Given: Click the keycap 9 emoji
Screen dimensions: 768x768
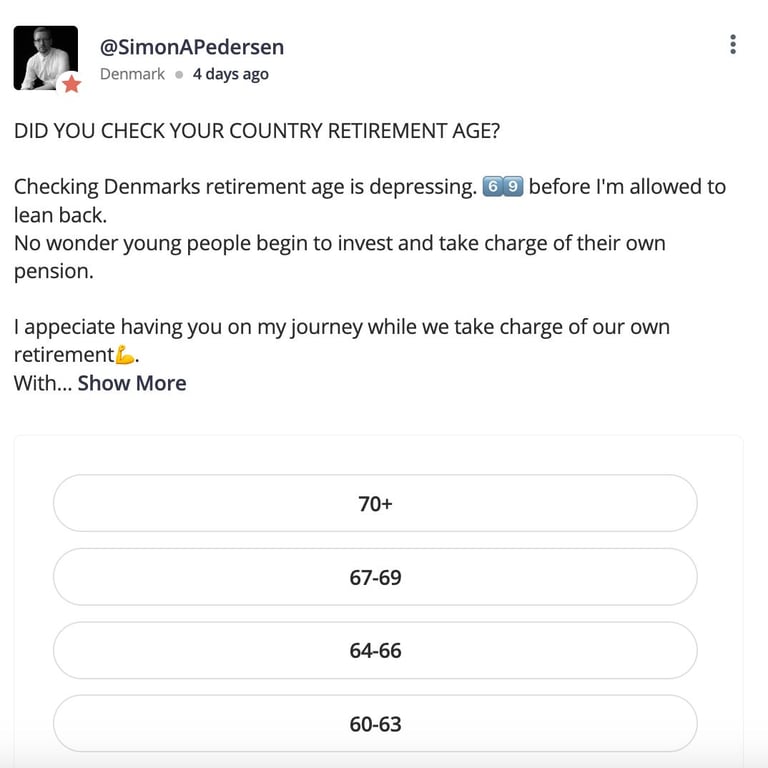Looking at the screenshot, I should pos(513,187).
